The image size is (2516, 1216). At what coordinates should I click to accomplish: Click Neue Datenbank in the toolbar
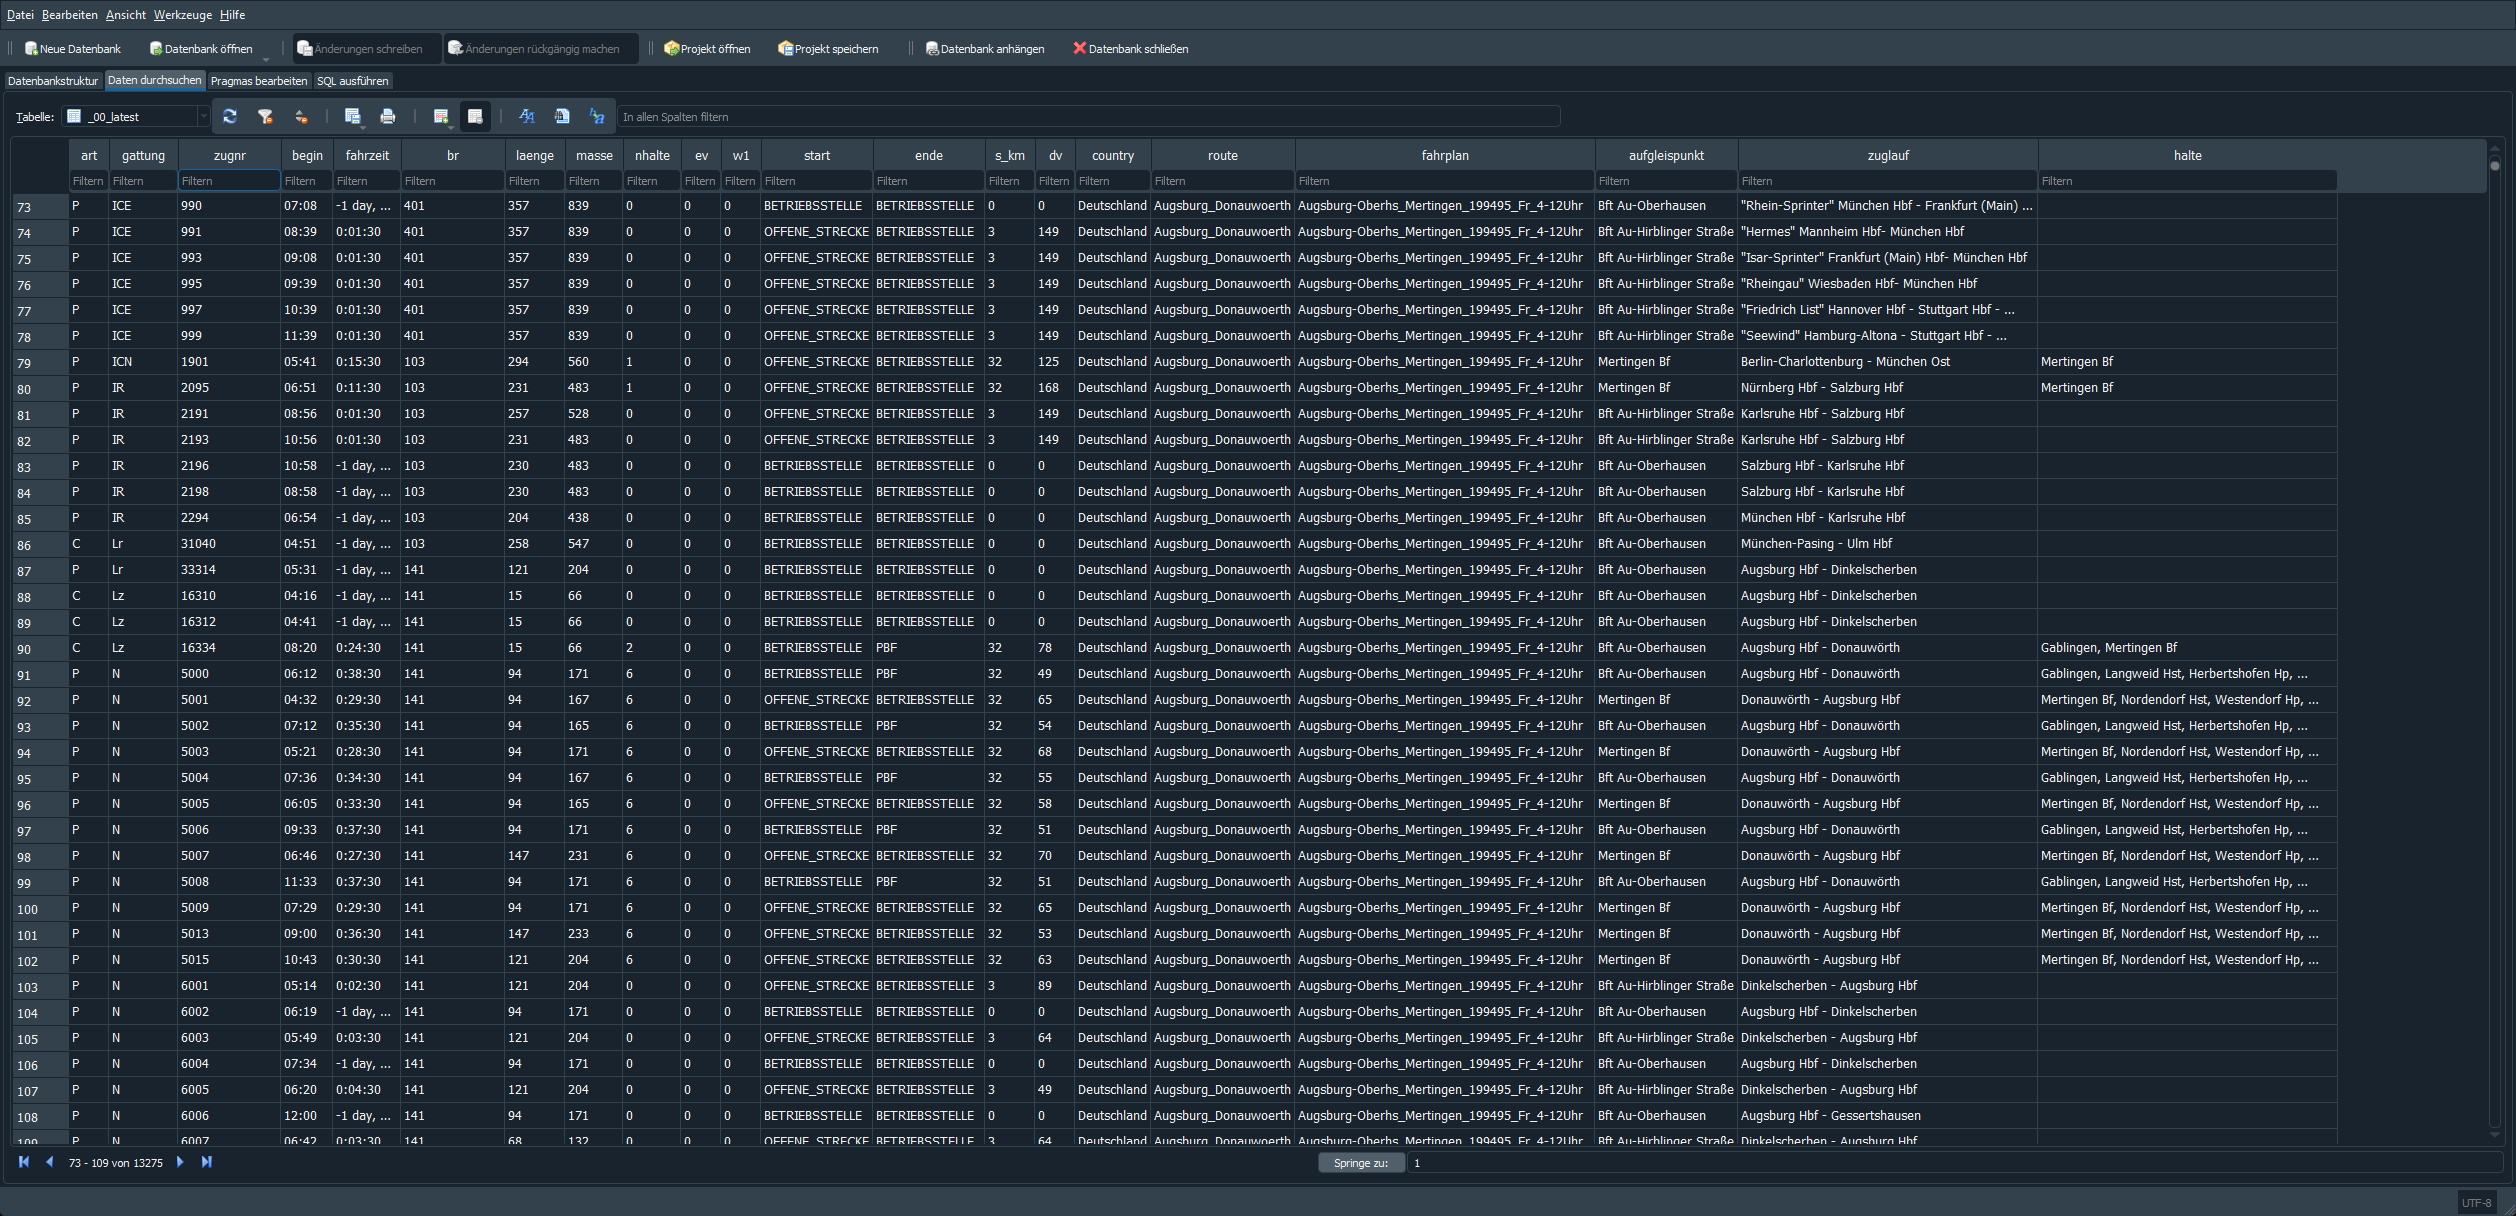tap(73, 49)
